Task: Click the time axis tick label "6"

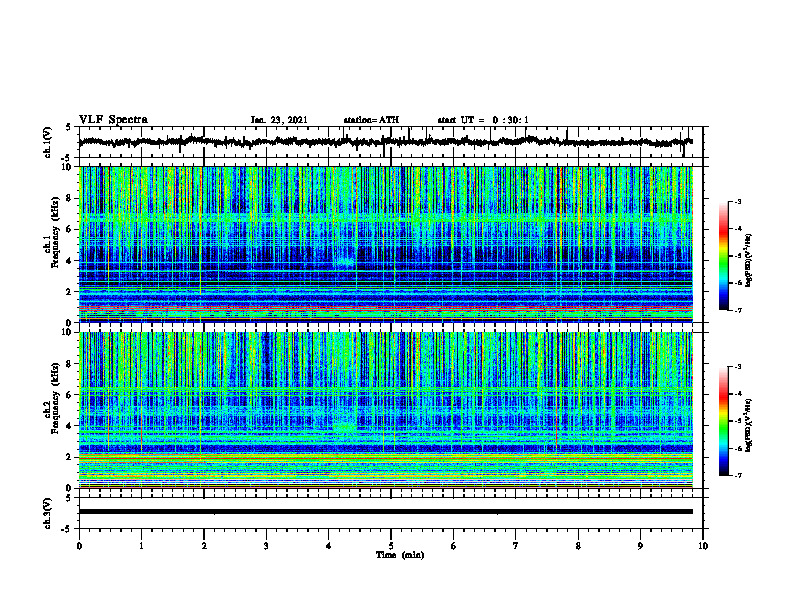Action: [x=454, y=546]
